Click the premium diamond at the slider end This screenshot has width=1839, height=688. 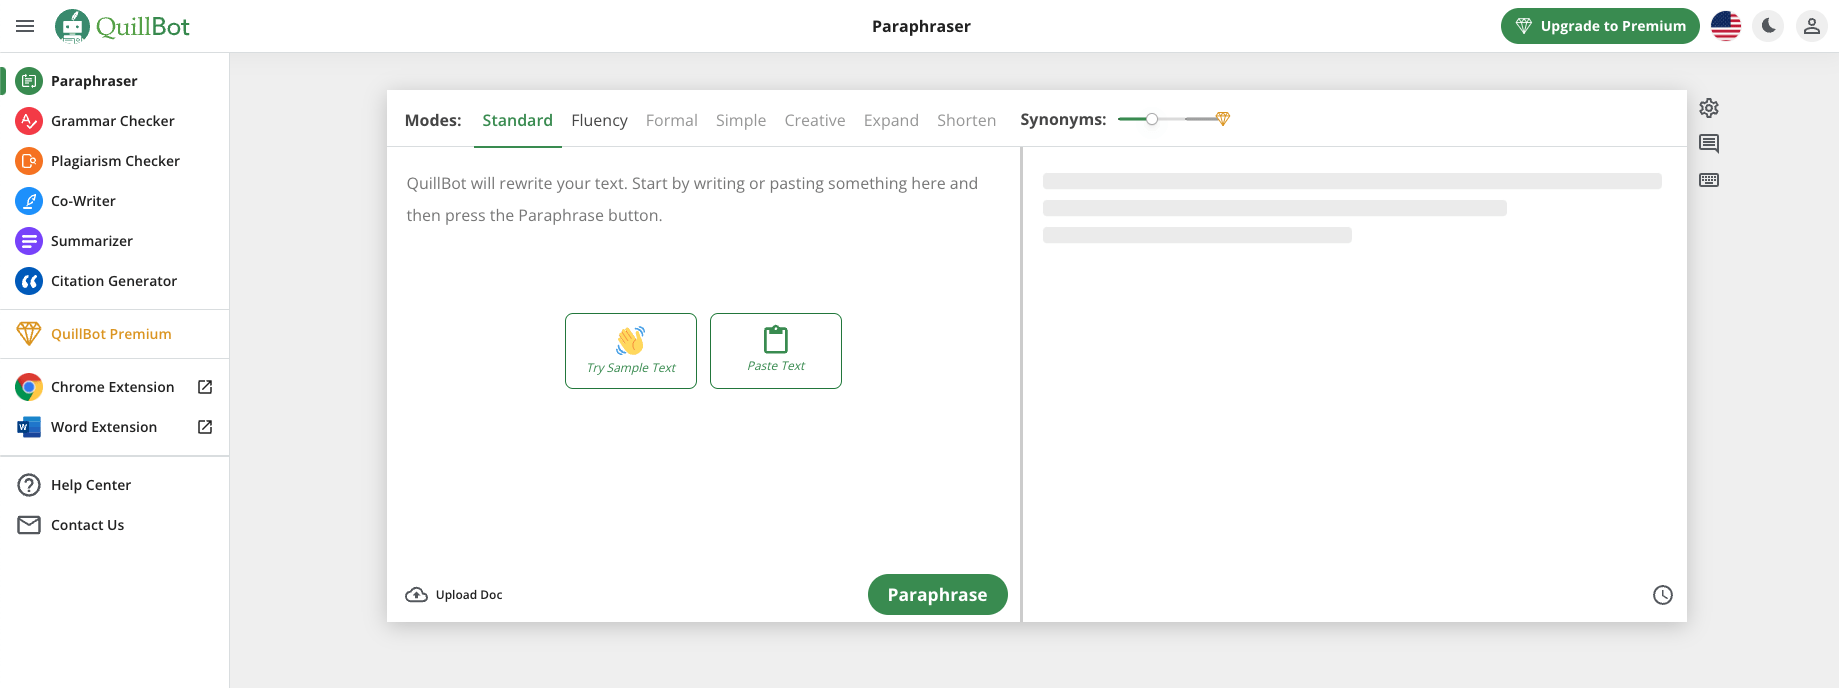pyautogui.click(x=1222, y=119)
